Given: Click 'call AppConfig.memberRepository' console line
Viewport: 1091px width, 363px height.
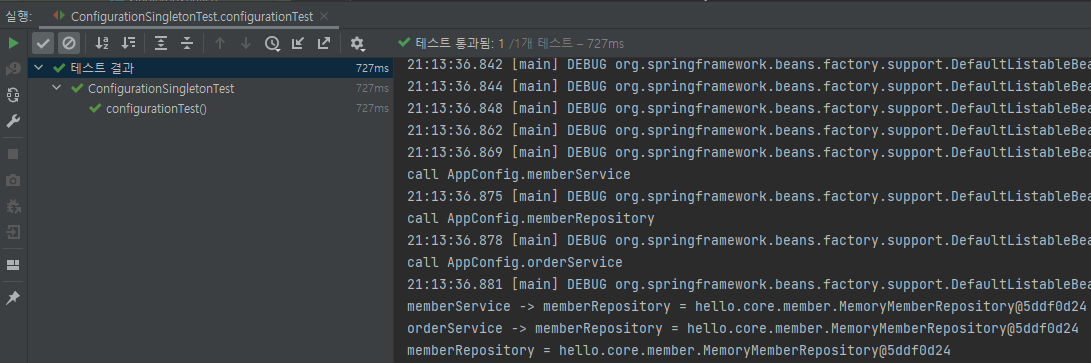Looking at the screenshot, I should coord(531,218).
